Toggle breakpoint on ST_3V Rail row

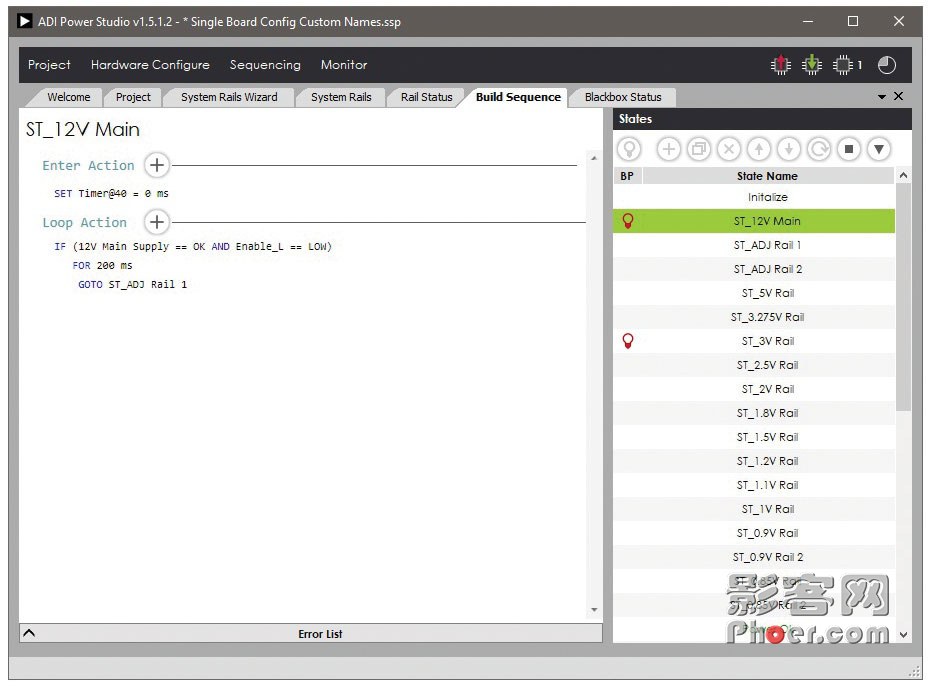[627, 341]
